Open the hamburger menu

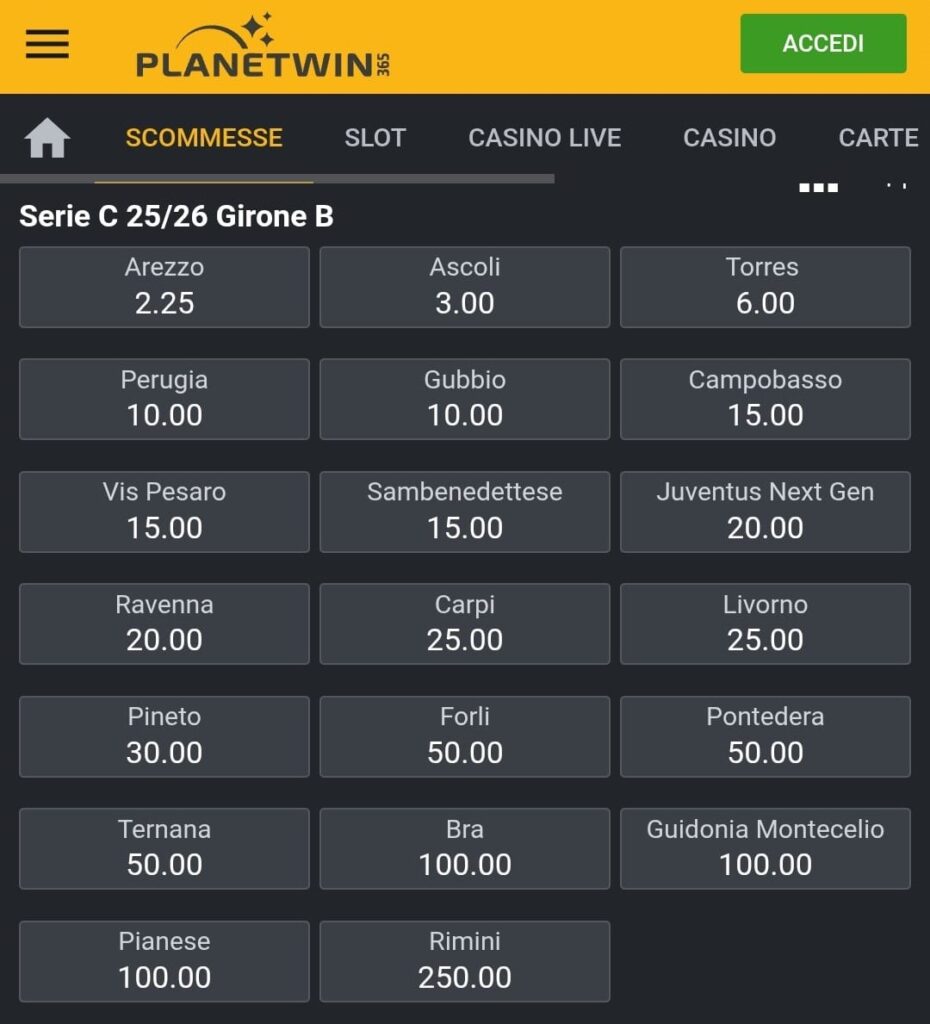click(47, 44)
